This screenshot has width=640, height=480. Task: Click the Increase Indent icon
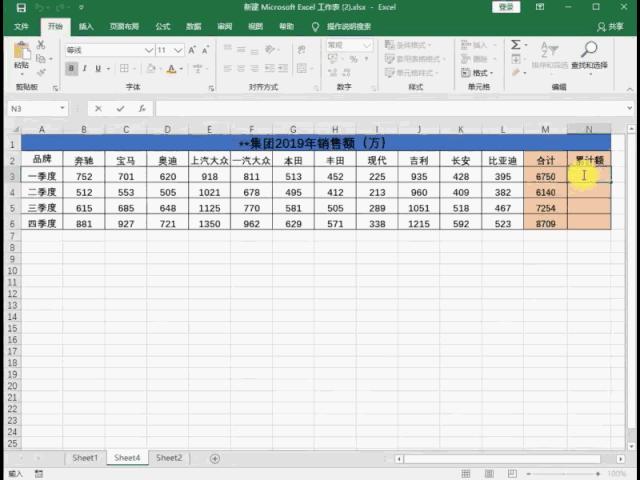pyautogui.click(x=283, y=69)
